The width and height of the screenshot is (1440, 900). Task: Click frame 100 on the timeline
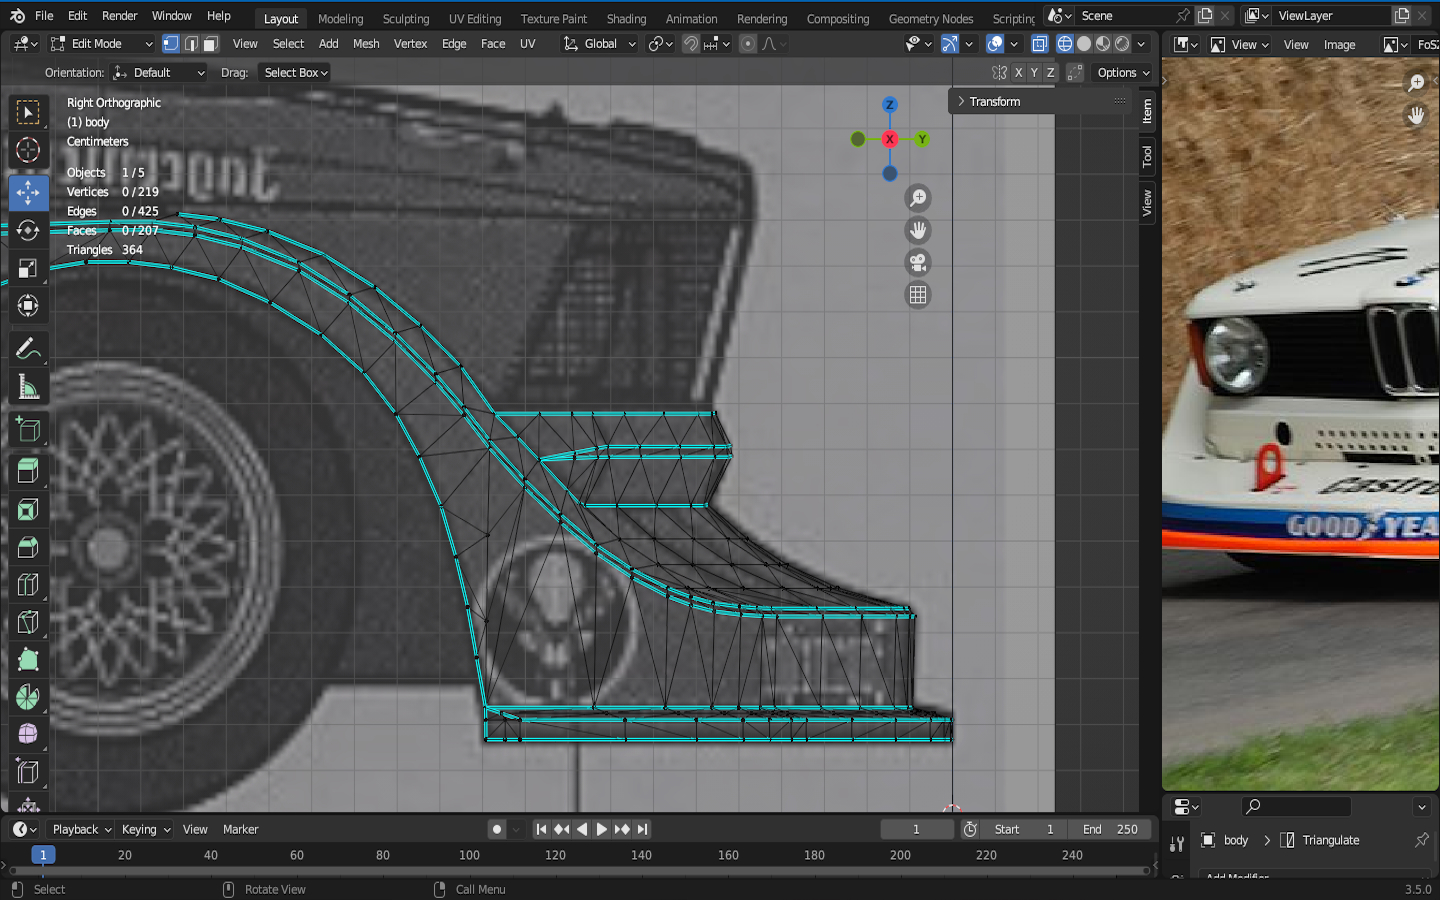pos(469,856)
